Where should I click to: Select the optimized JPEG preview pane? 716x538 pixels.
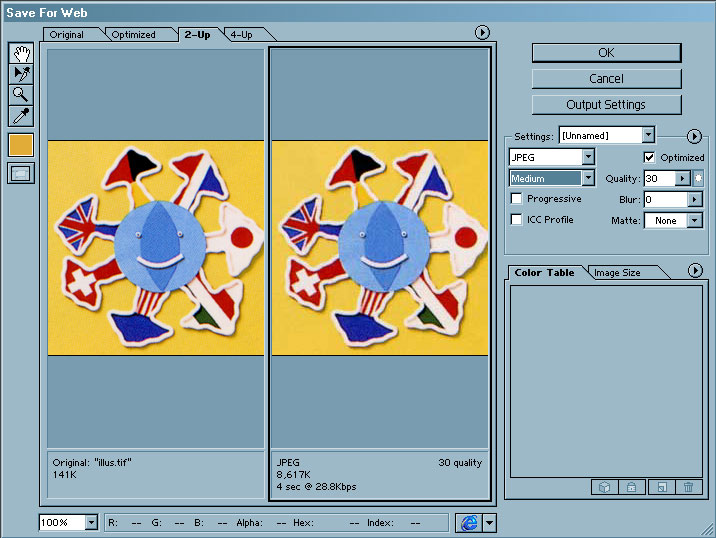pyautogui.click(x=380, y=248)
